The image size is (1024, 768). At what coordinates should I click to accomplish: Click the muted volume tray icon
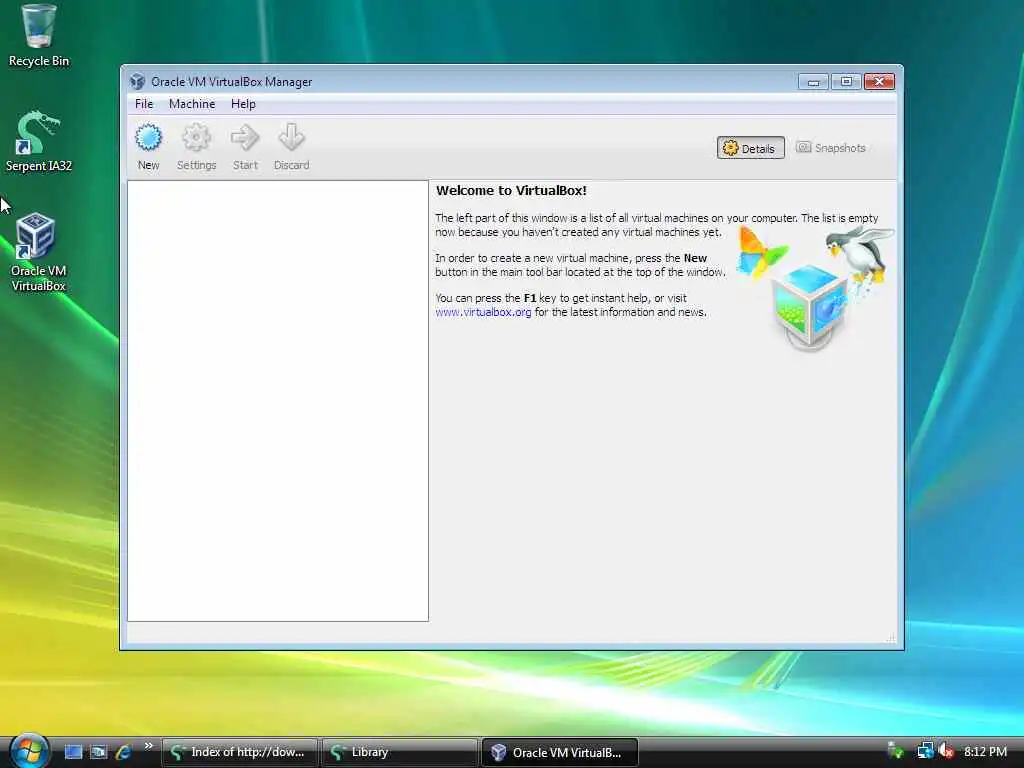945,751
